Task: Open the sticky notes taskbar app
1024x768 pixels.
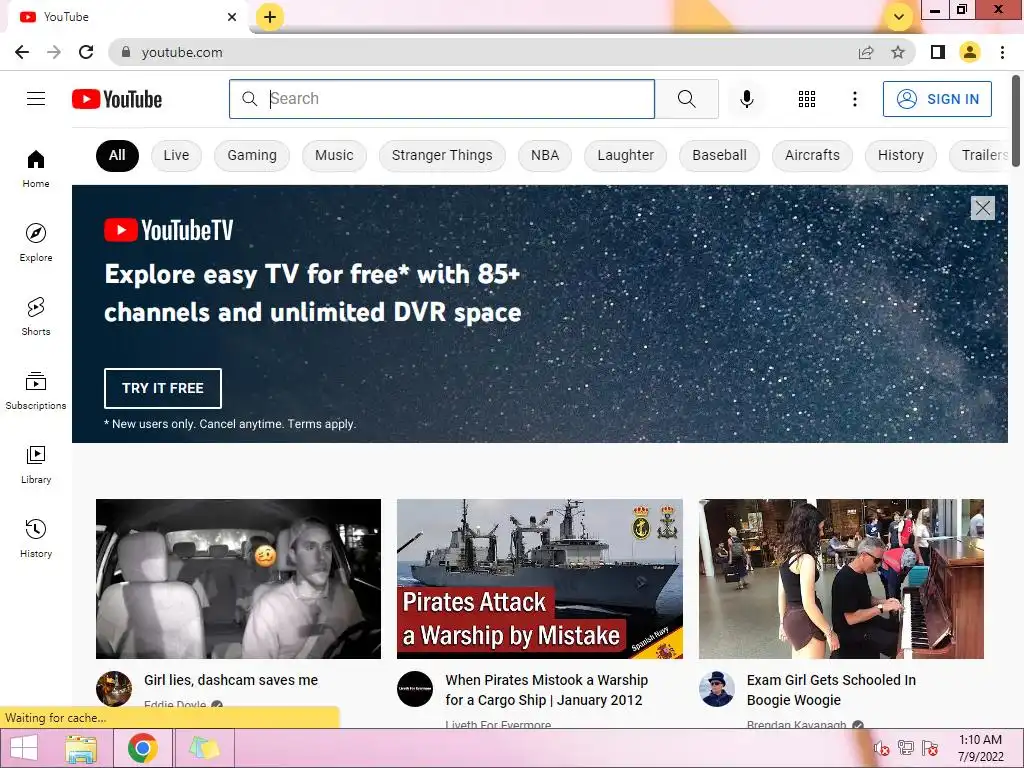Action: (204, 748)
